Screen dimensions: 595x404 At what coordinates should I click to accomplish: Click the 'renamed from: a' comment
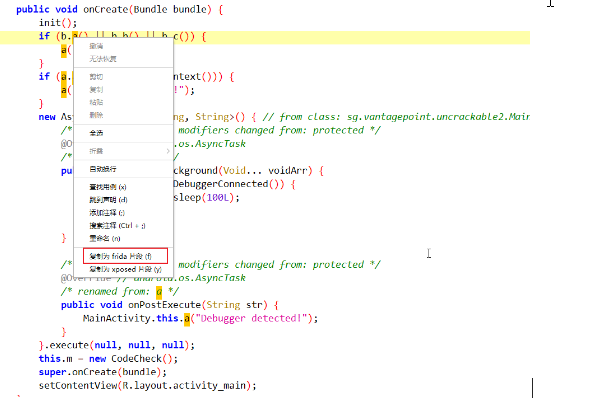pyautogui.click(x=120, y=291)
